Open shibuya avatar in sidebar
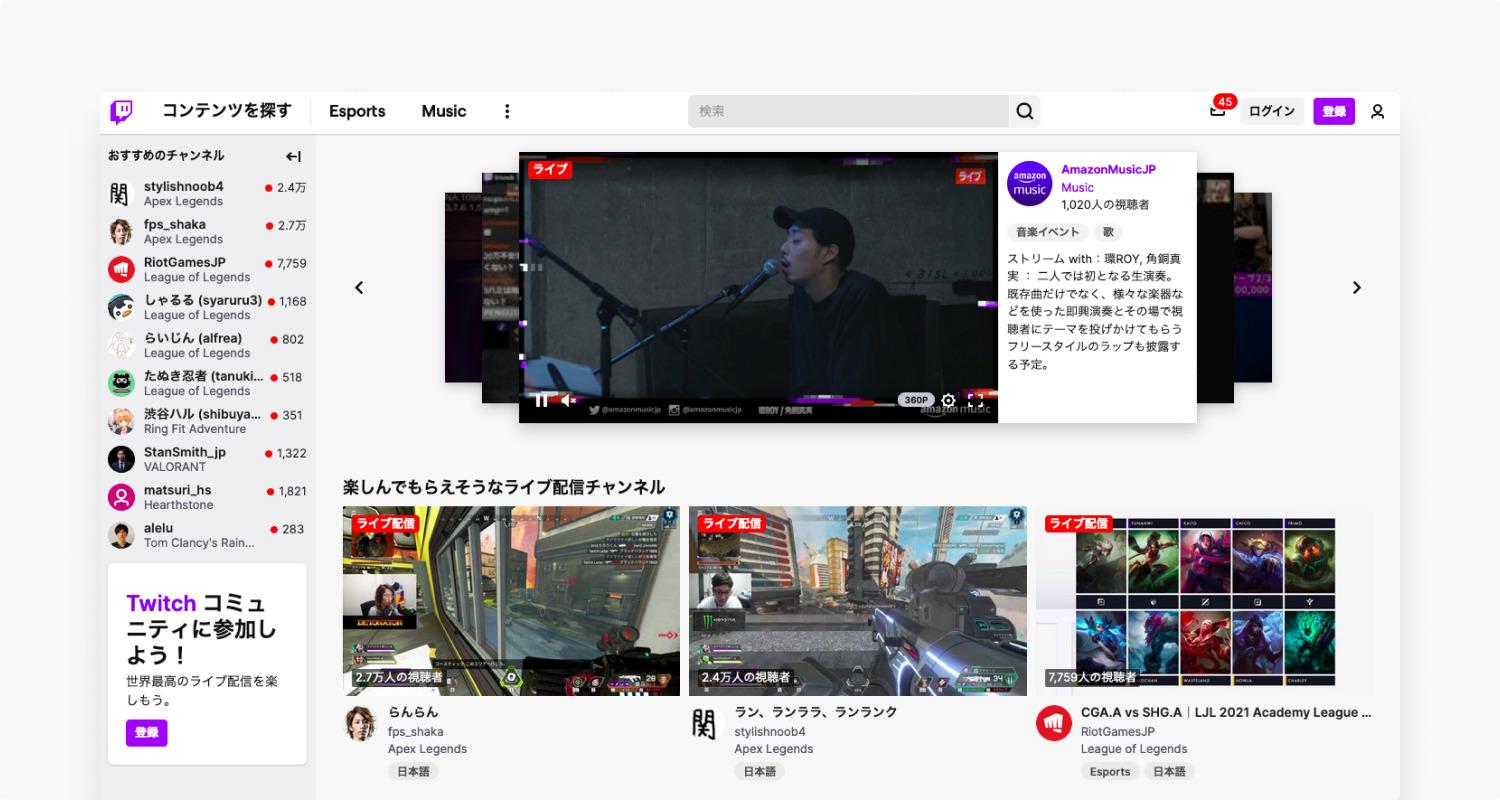Viewport: 1500px width, 800px height. [121, 422]
